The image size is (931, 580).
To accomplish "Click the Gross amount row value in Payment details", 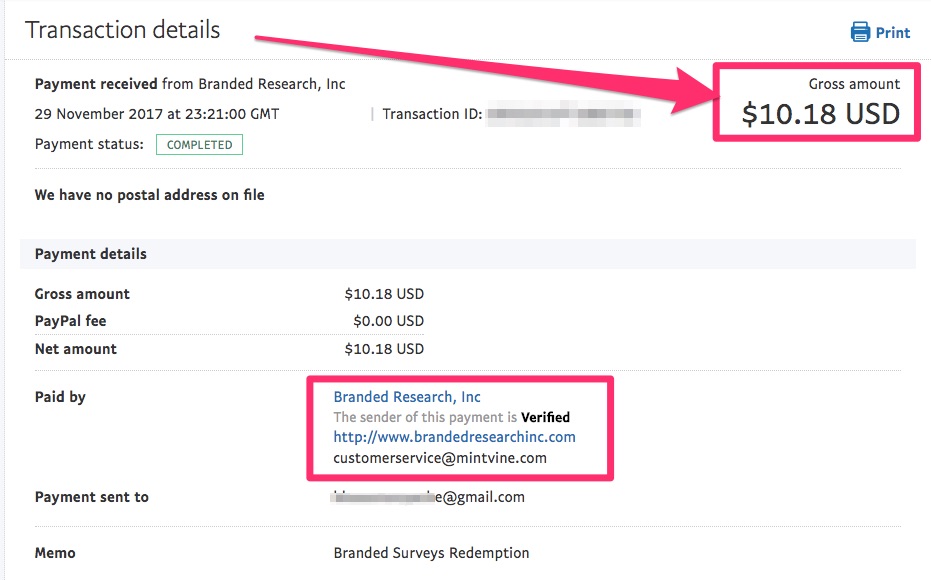I will [x=384, y=294].
